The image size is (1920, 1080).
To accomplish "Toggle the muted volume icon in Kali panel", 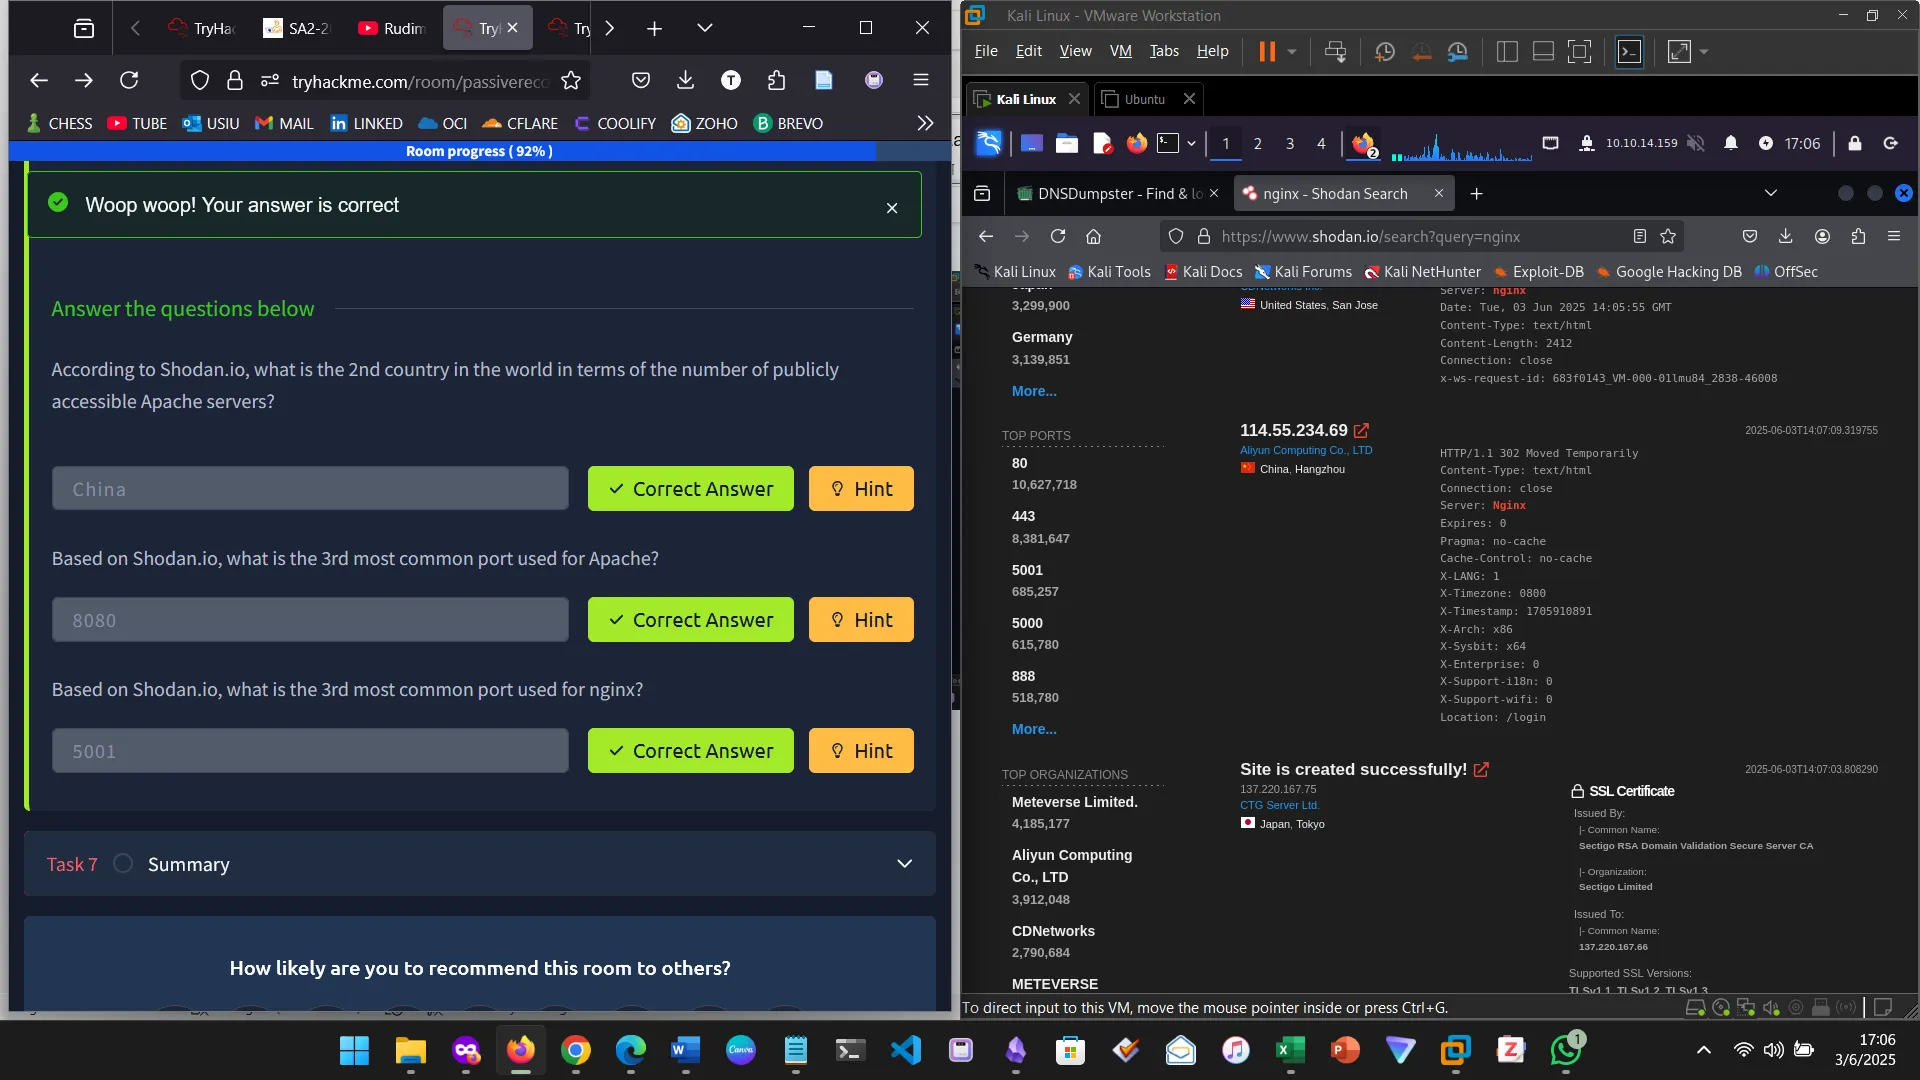I will [1696, 143].
